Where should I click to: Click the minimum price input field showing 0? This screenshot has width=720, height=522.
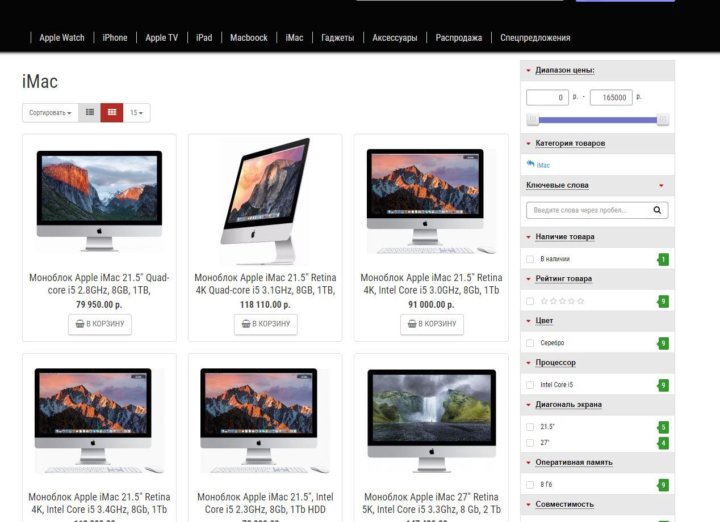coord(547,97)
